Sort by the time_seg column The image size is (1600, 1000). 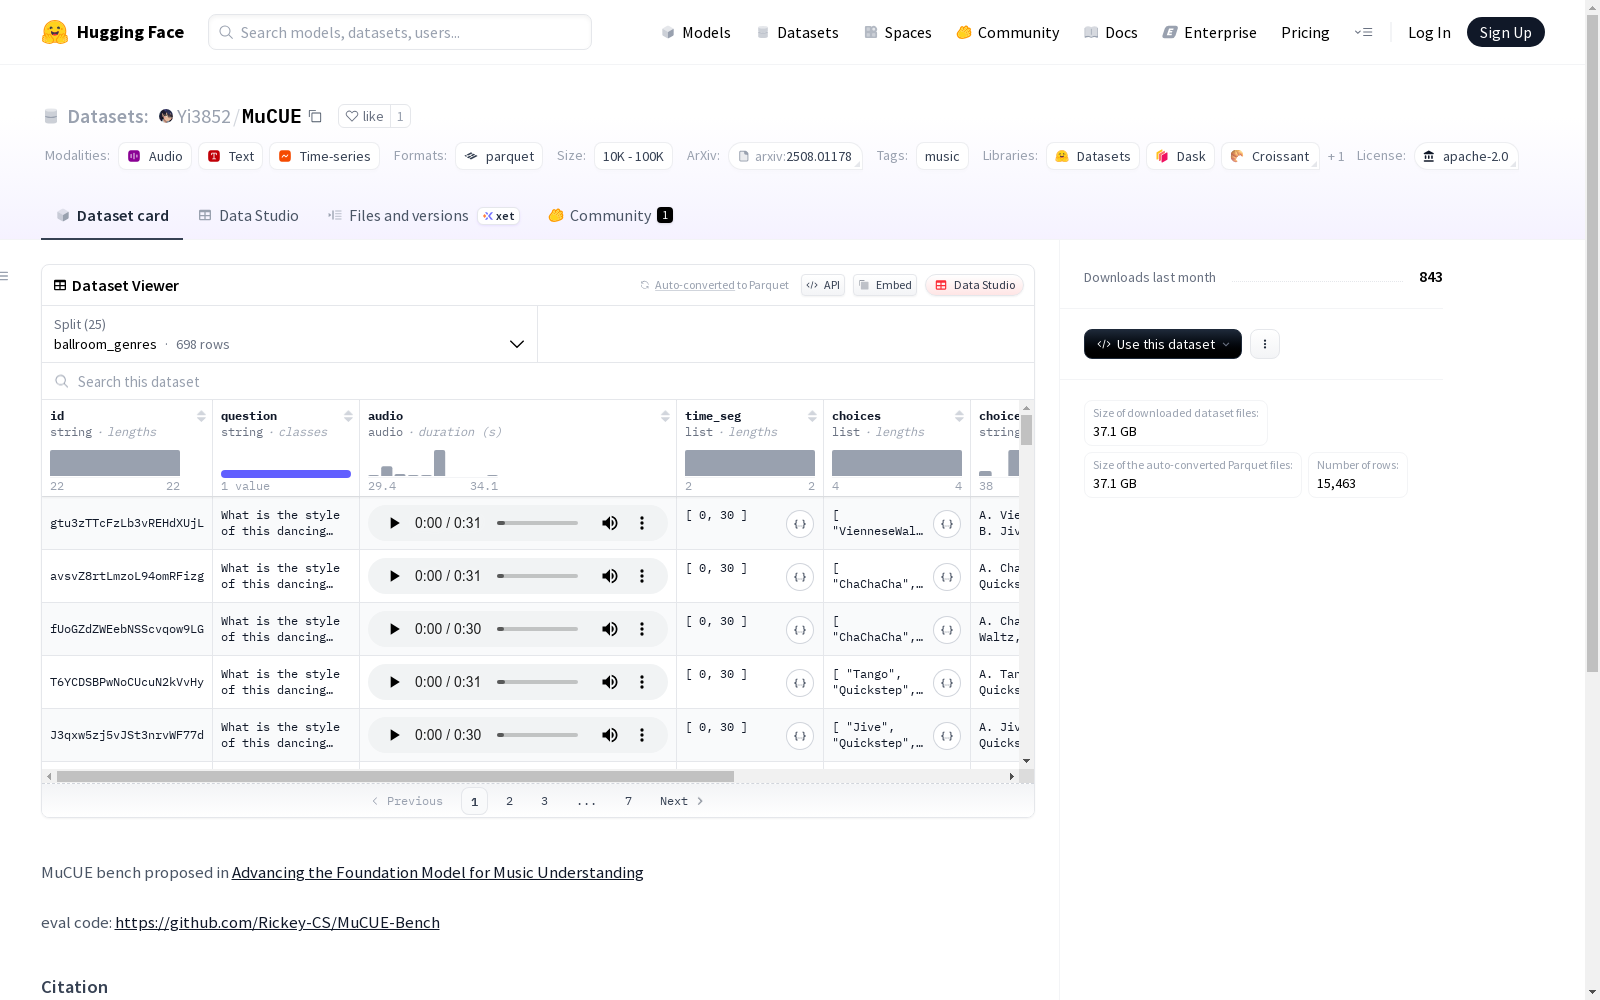tap(812, 416)
